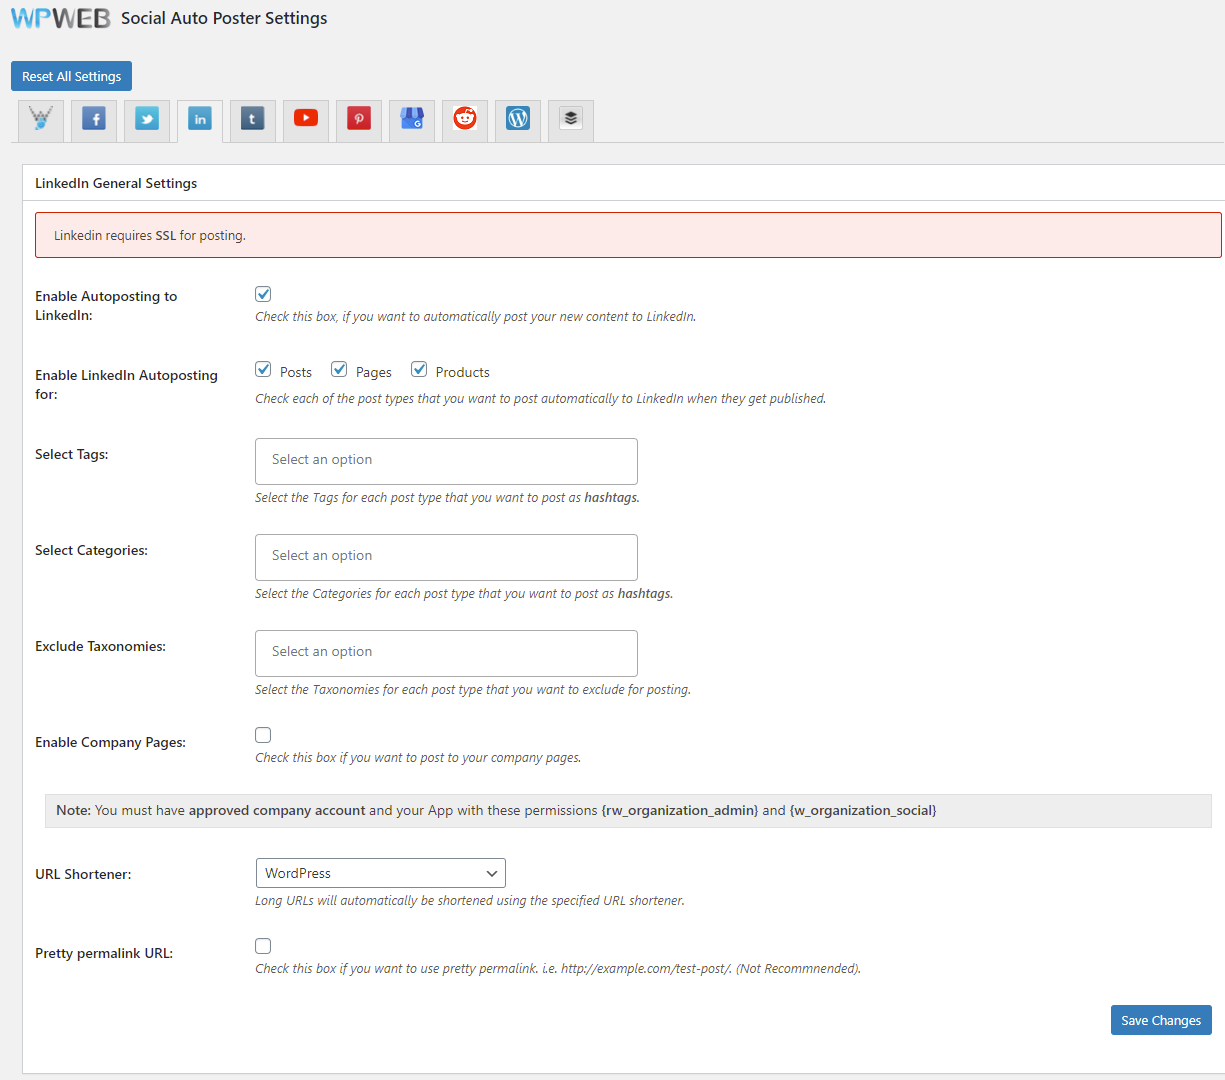
Task: Select the Reddit network icon
Action: coord(464,119)
